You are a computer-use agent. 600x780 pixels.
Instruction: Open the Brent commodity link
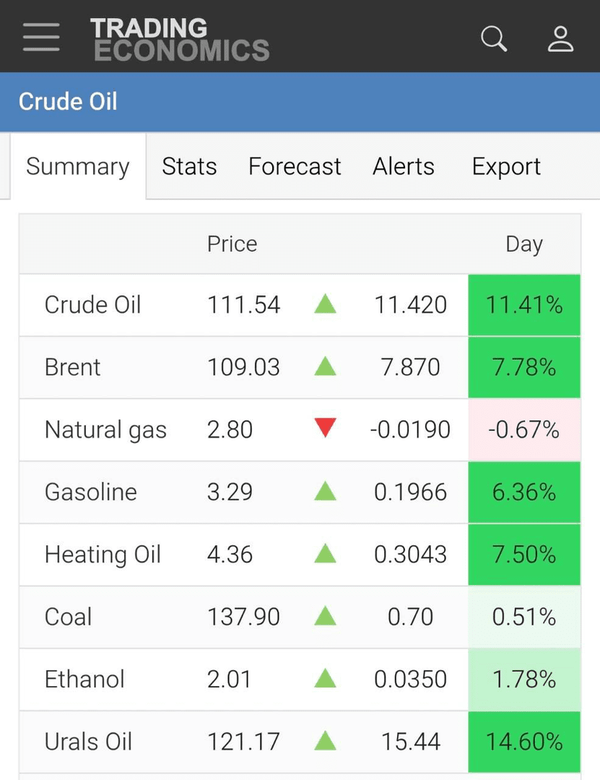(x=73, y=367)
